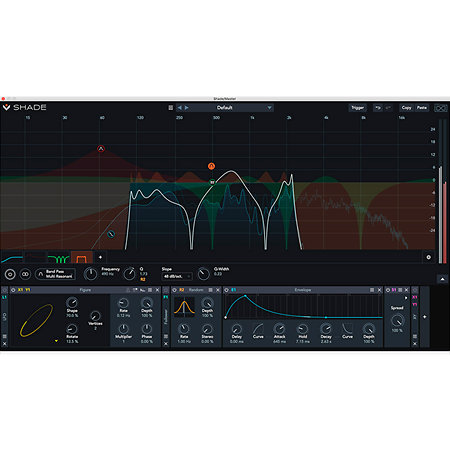Click the Trigger button

click(x=357, y=108)
